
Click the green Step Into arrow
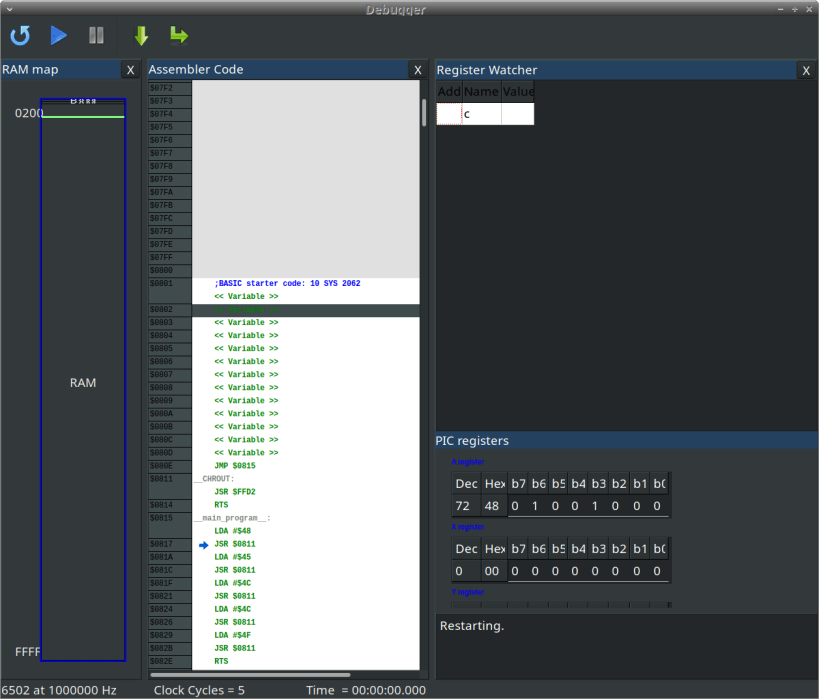coord(141,36)
